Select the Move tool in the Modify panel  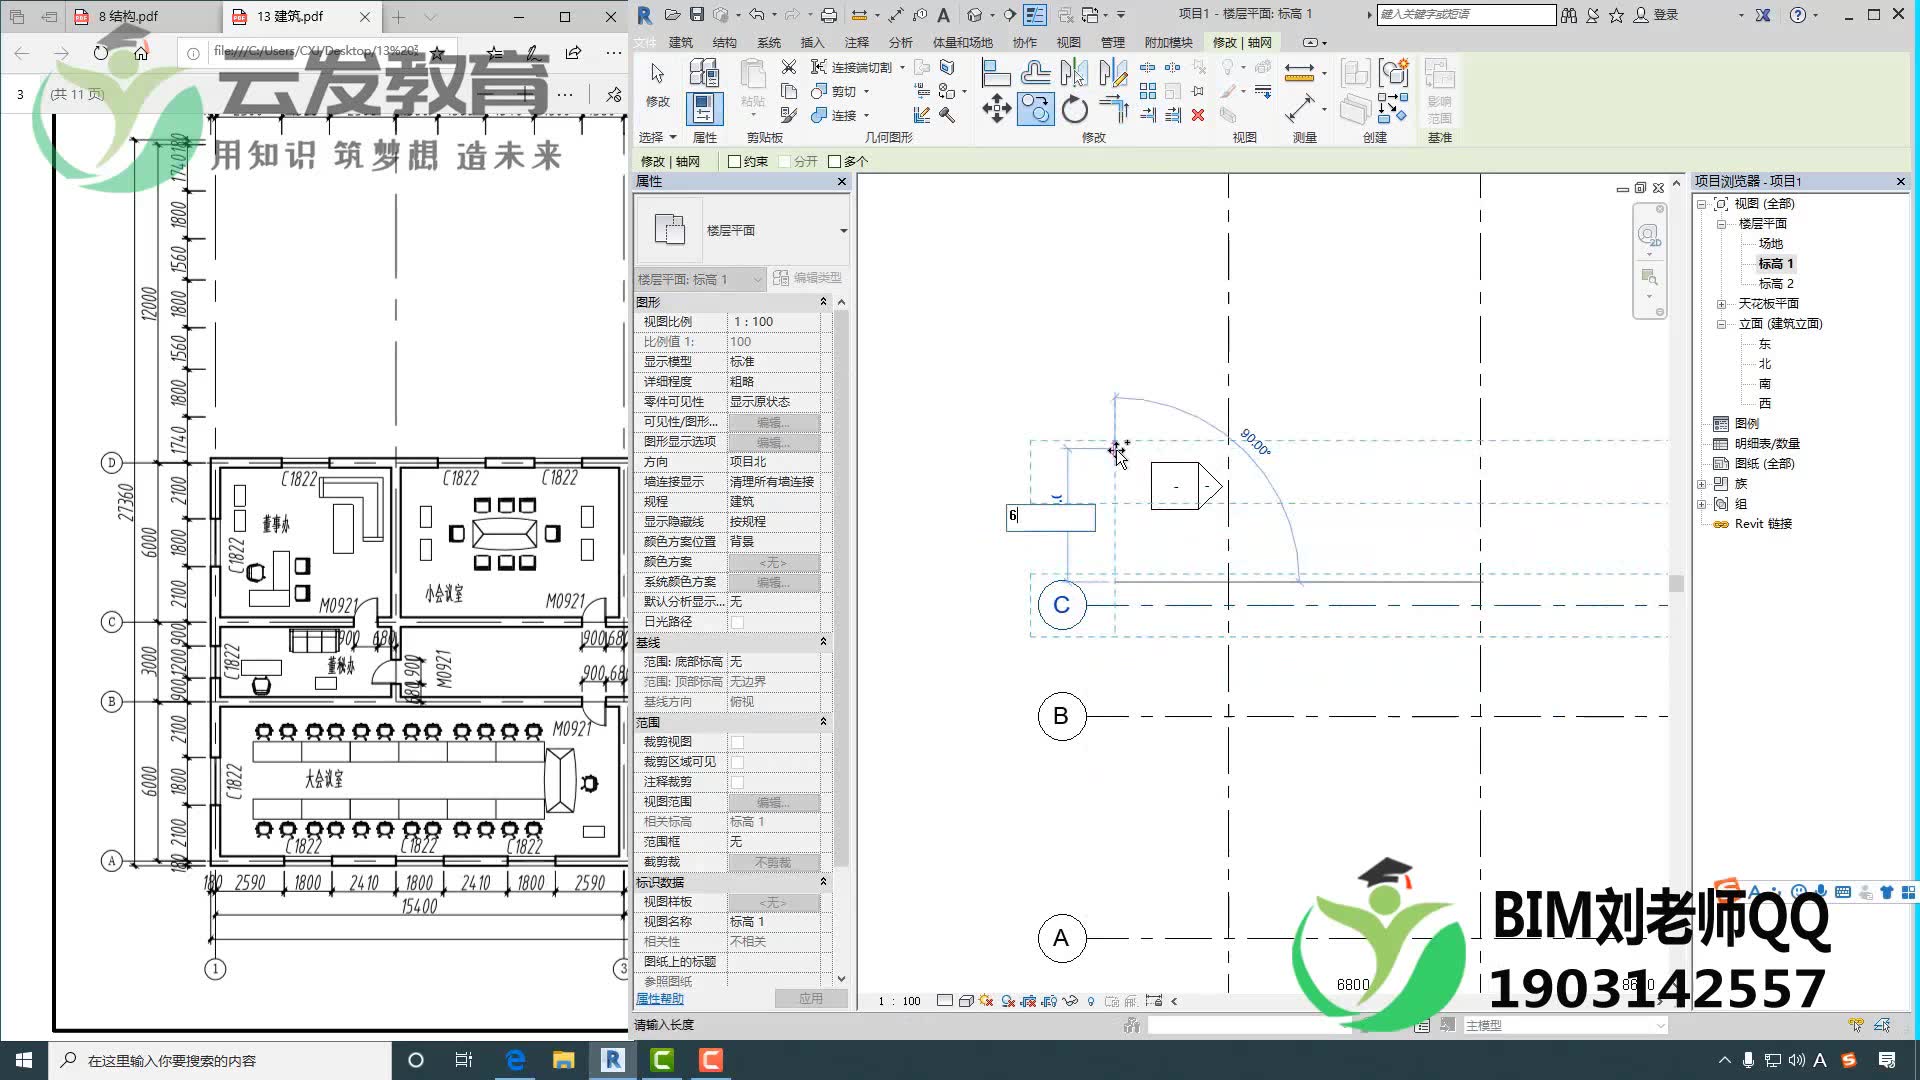tap(997, 108)
